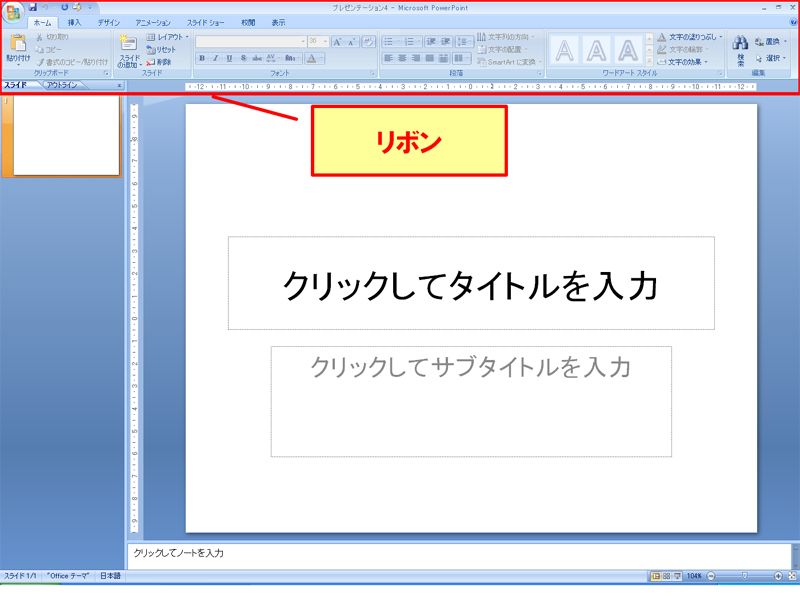Click the decrease indent icon
800x600 pixels.
(432, 42)
